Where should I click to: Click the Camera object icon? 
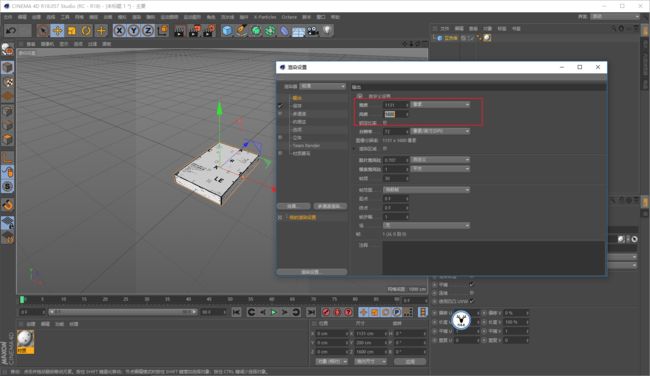(x=313, y=31)
